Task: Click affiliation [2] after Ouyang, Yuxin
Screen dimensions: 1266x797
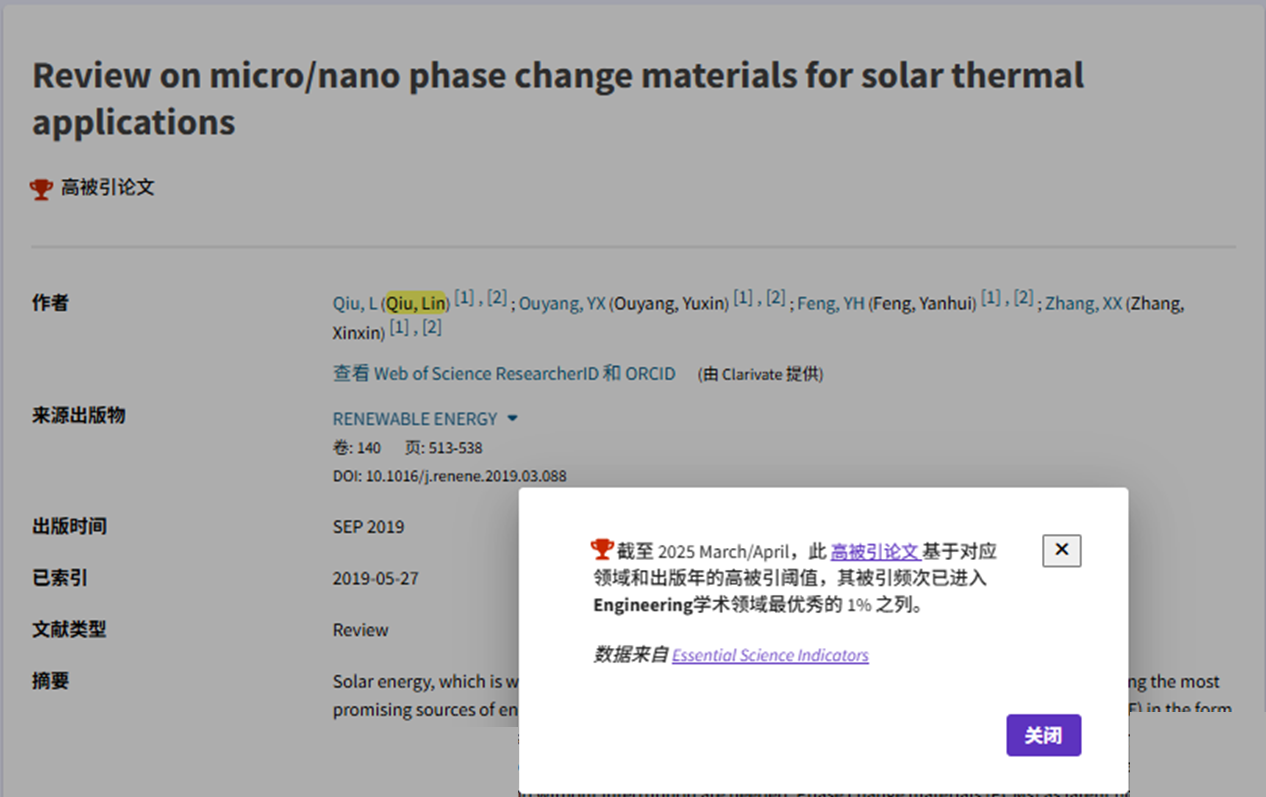Action: [x=775, y=297]
